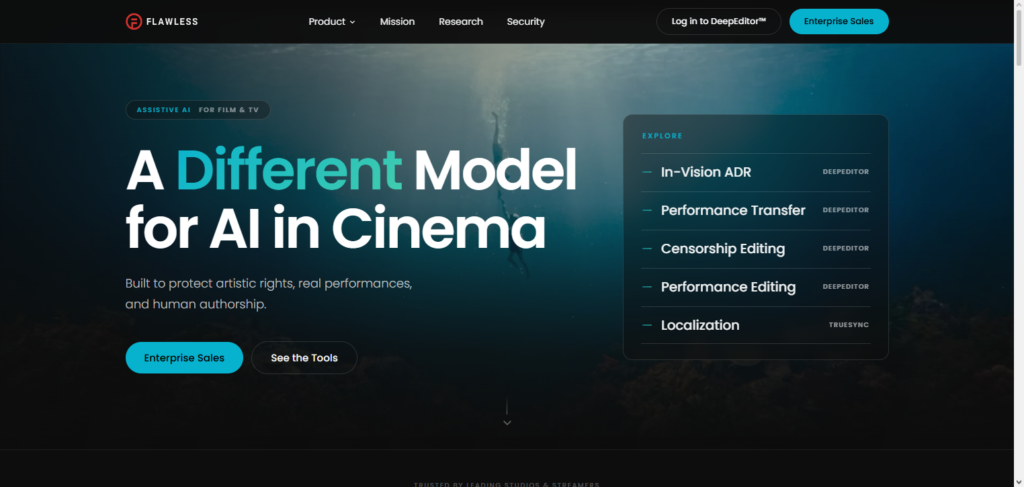The width and height of the screenshot is (1024, 487).
Task: Click the scroll-down chevron arrow
Action: coord(507,423)
